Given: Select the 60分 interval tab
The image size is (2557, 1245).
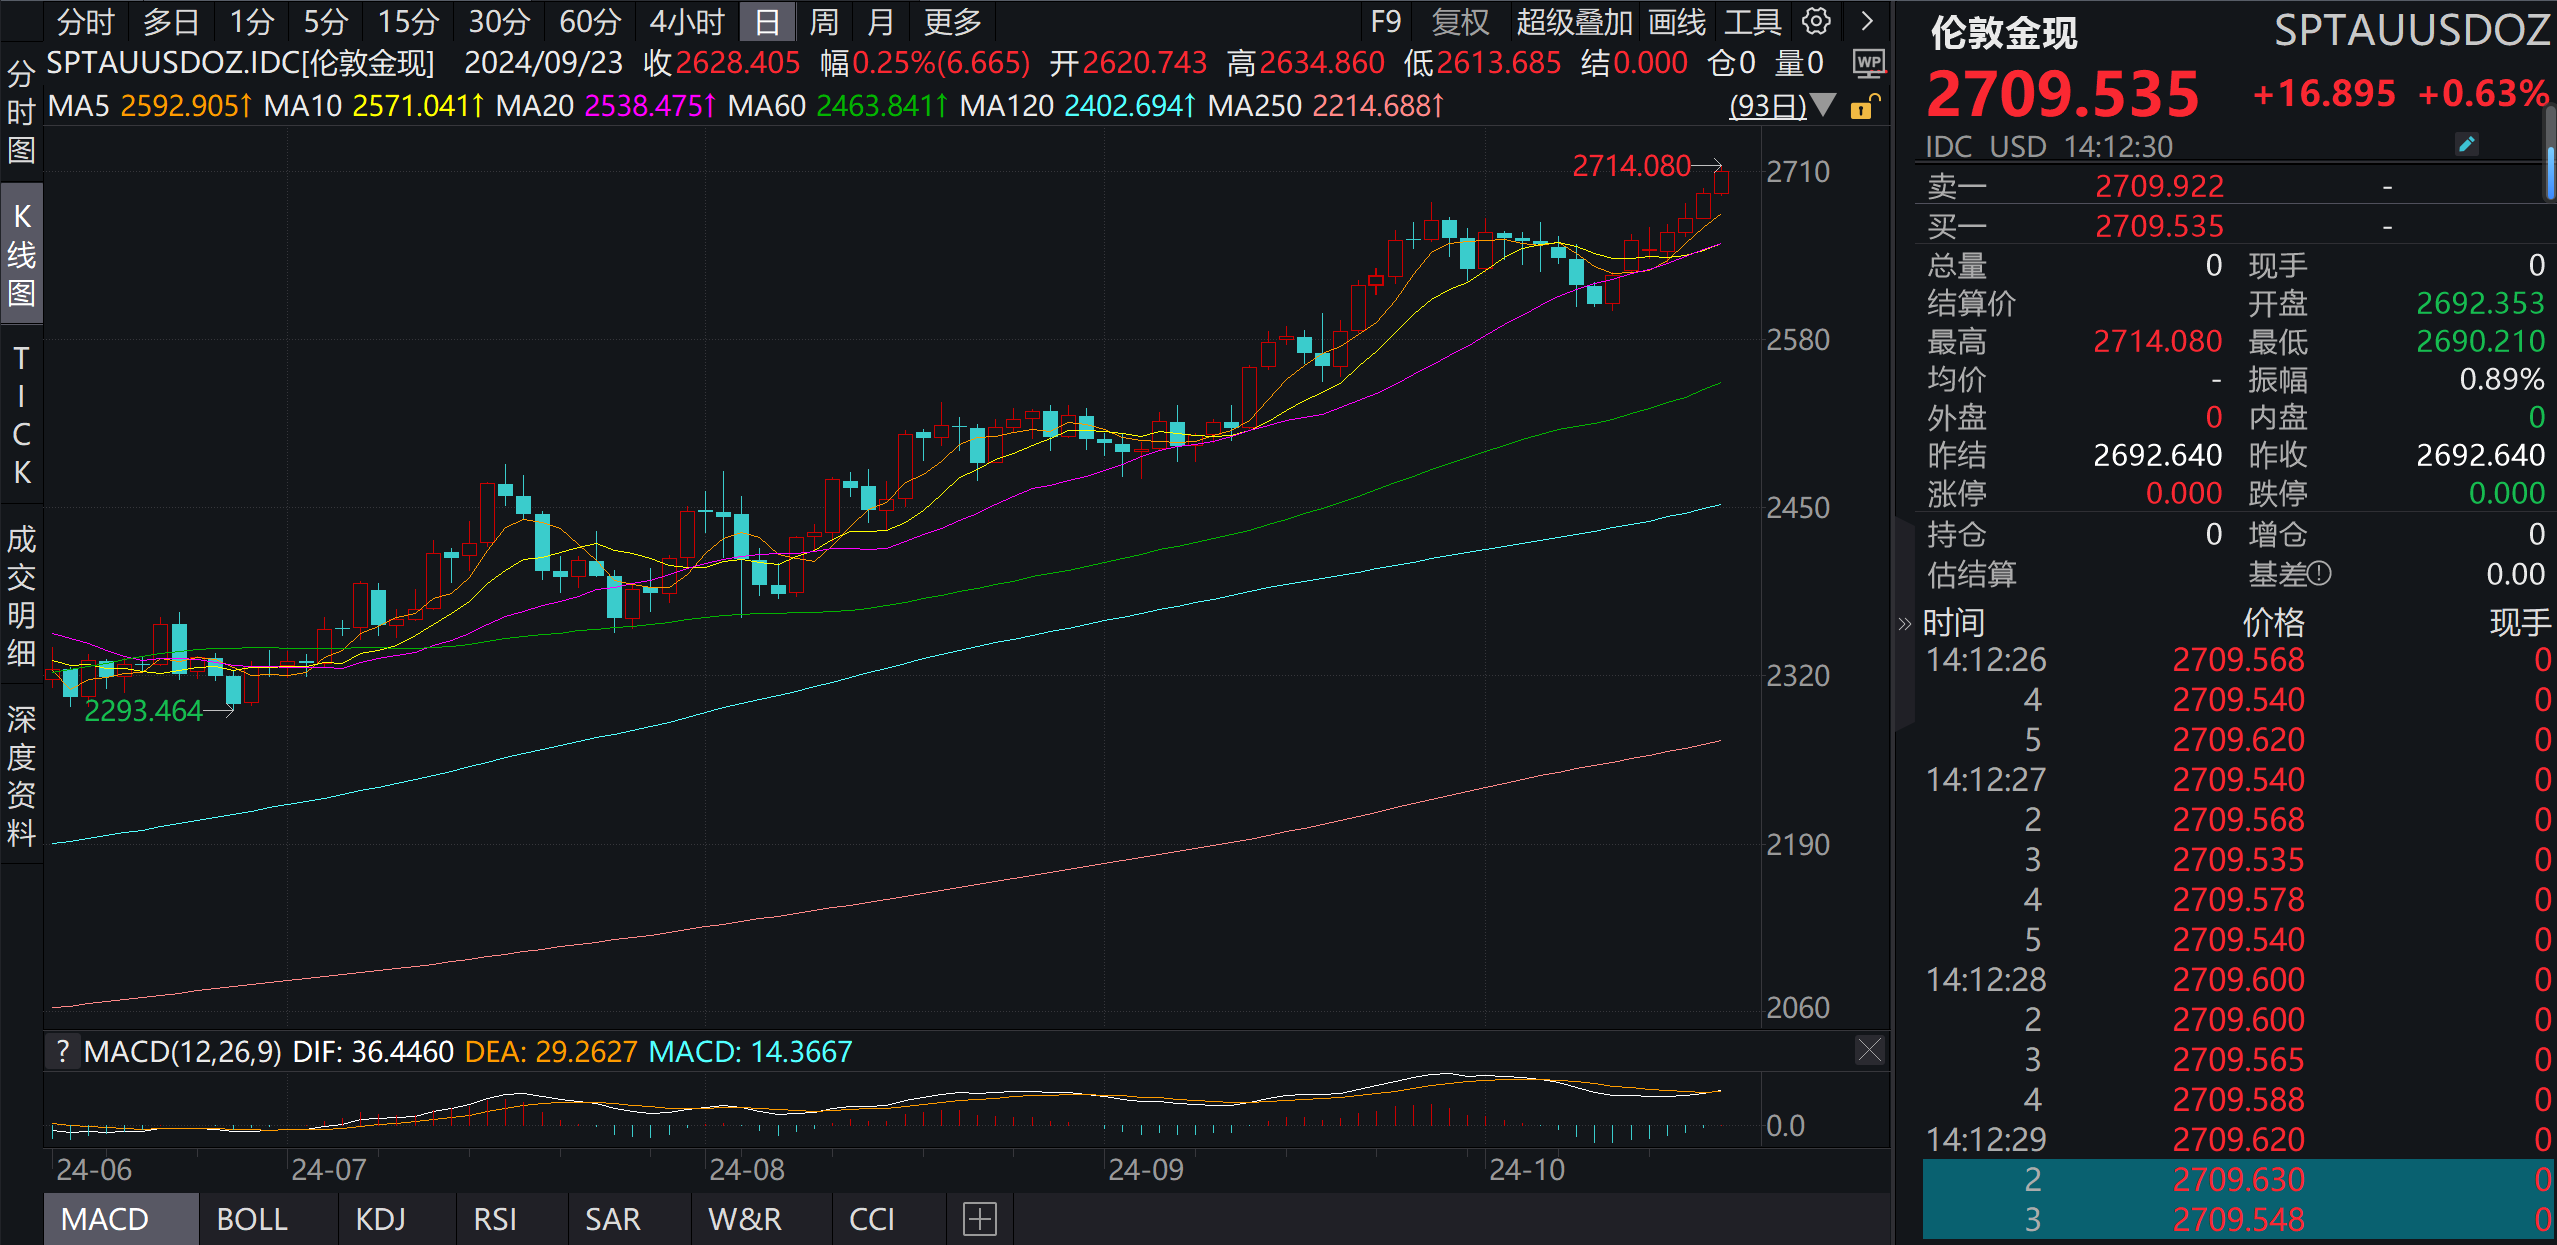Looking at the screenshot, I should click(x=590, y=21).
